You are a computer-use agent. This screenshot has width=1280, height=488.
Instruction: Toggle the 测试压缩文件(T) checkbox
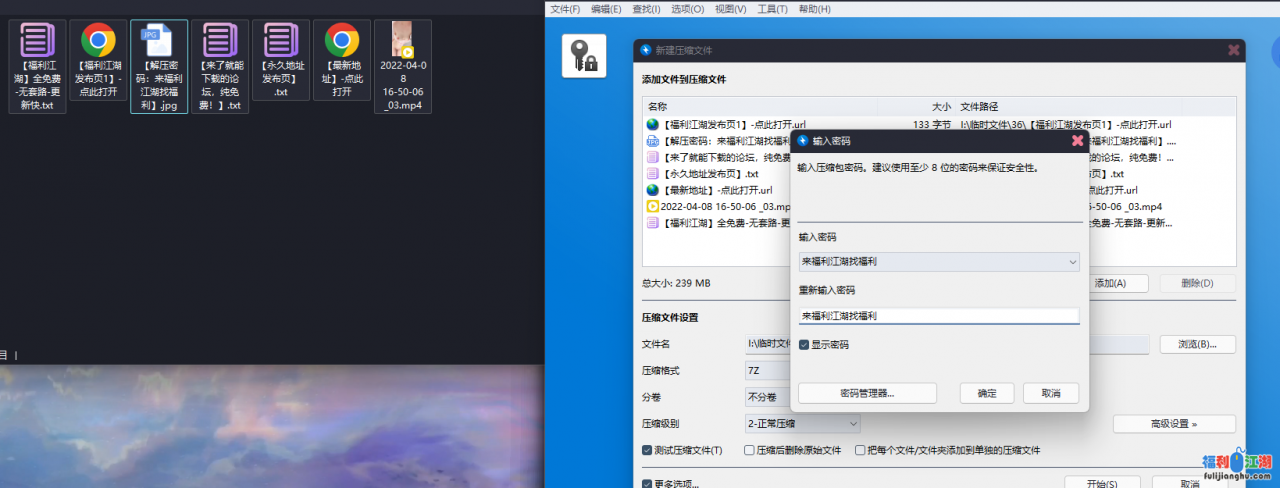pyautogui.click(x=647, y=450)
